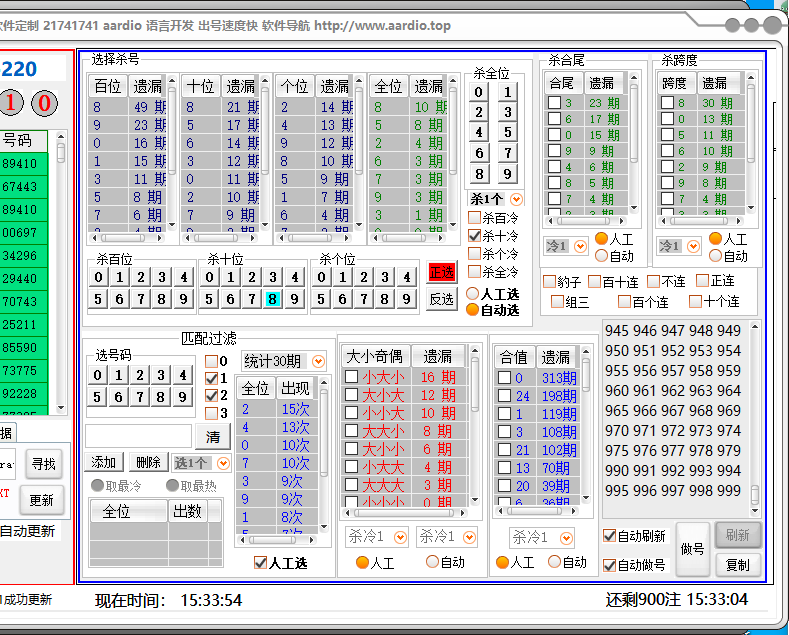This screenshot has height=635, width=789.
Task: Click the 自动更新 label
Action: 27,531
